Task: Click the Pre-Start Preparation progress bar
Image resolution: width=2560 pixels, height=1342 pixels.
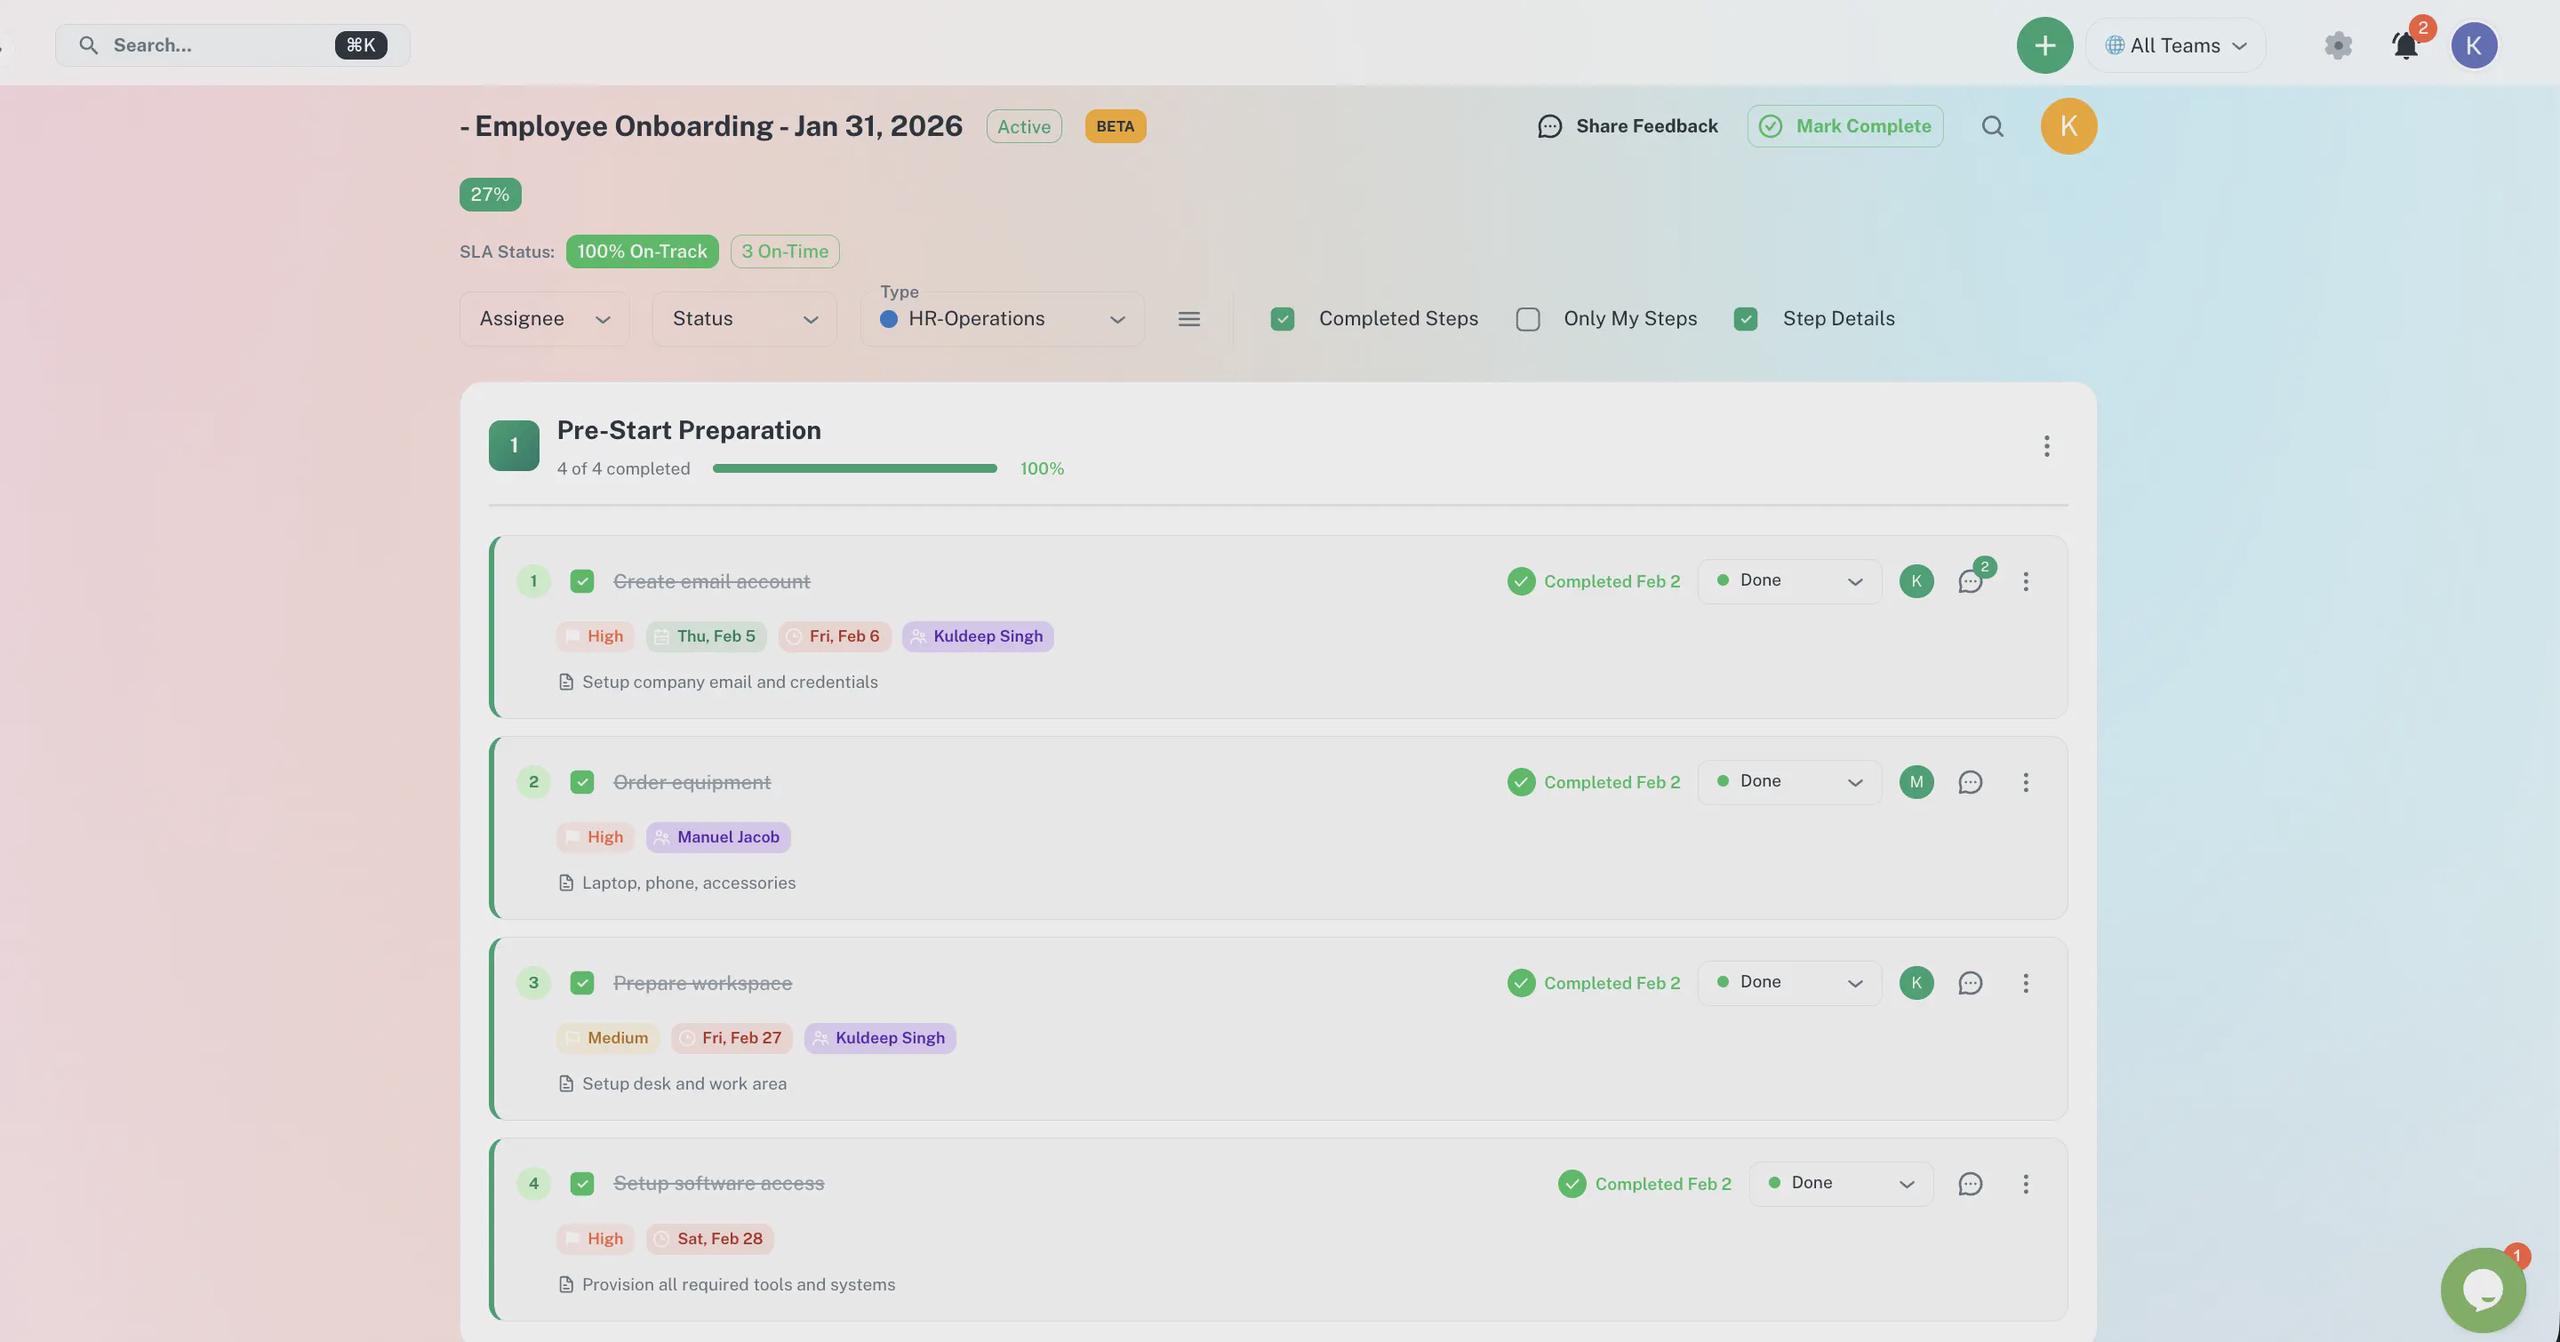Action: click(854, 468)
